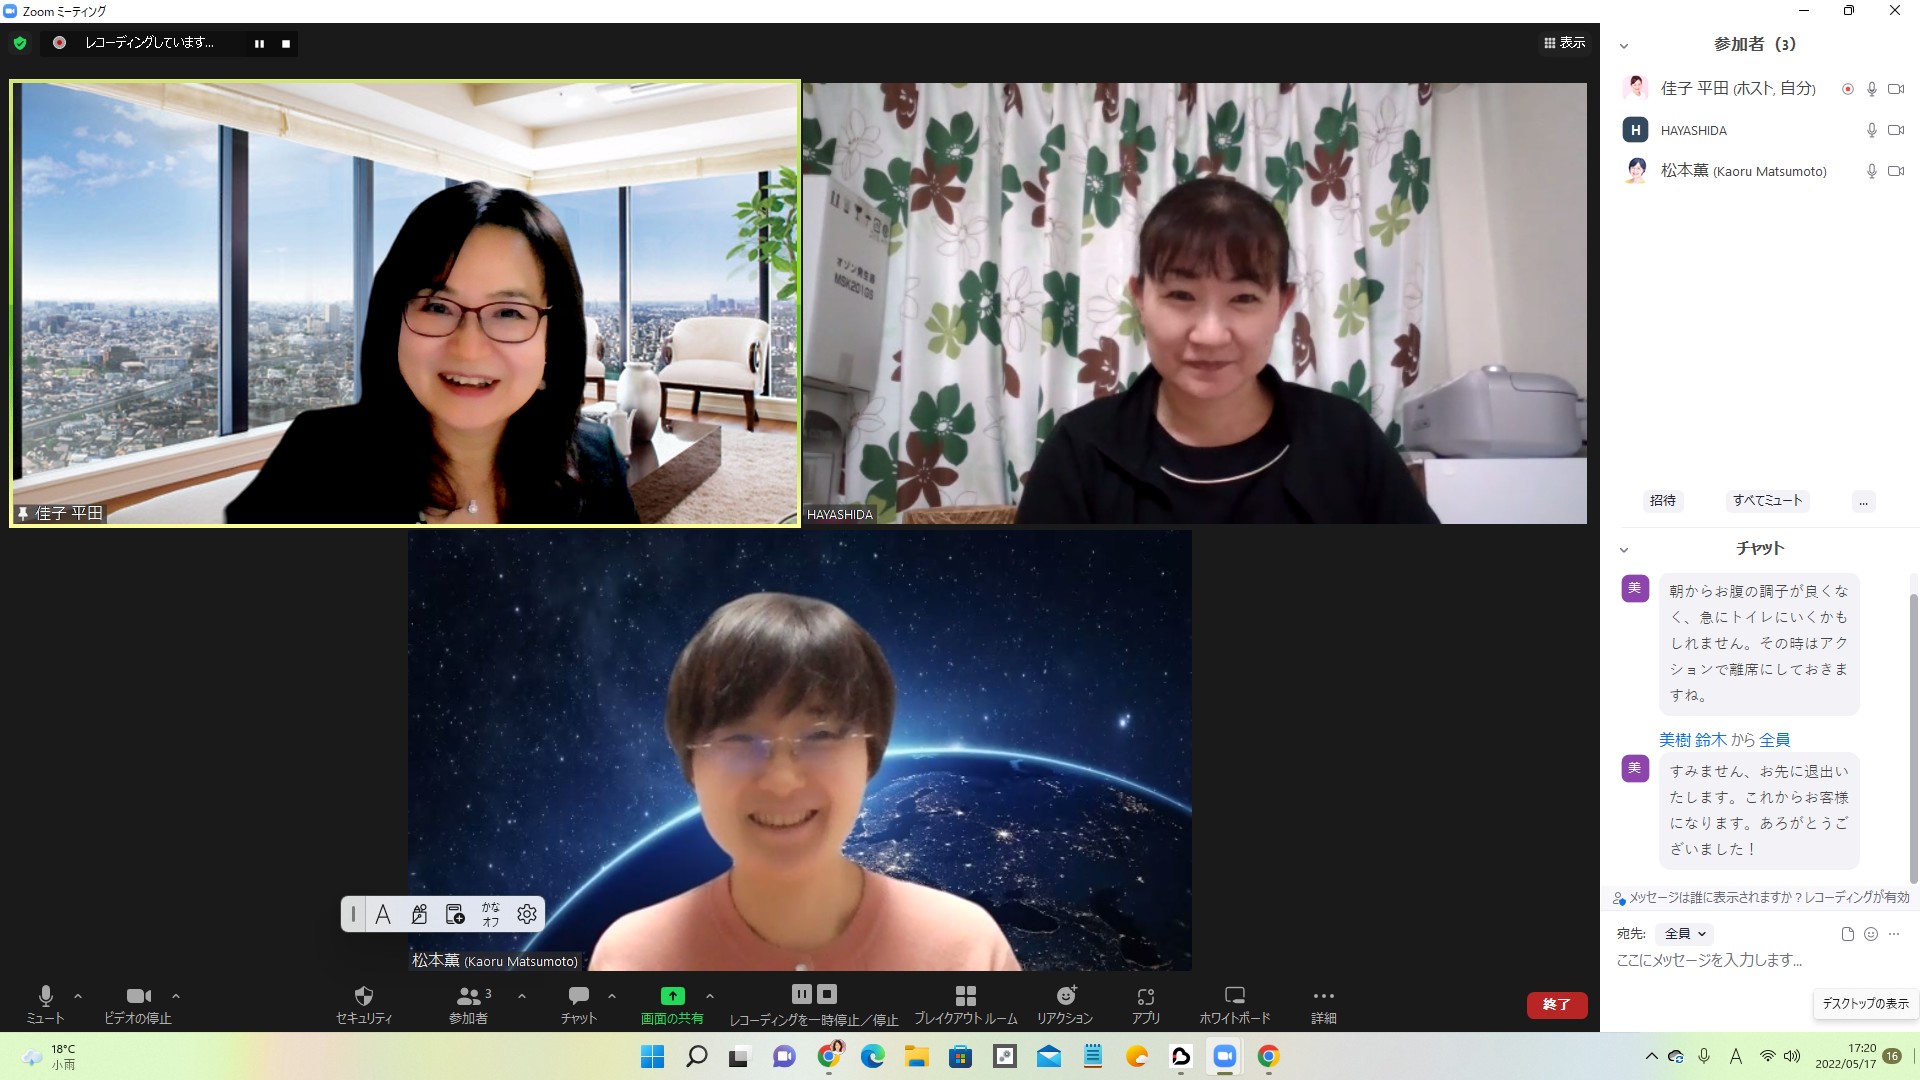Screen dimensions: 1920x1080
Task: Click the デスクトップの表示 button
Action: pos(1865,1004)
